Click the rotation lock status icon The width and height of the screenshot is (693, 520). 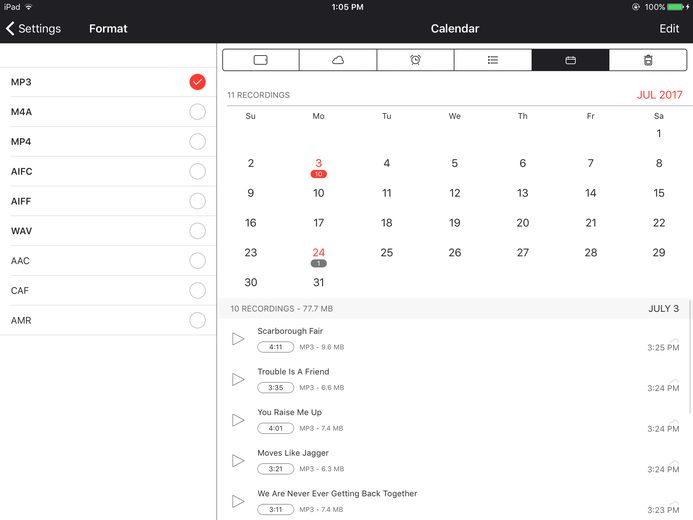(636, 7)
